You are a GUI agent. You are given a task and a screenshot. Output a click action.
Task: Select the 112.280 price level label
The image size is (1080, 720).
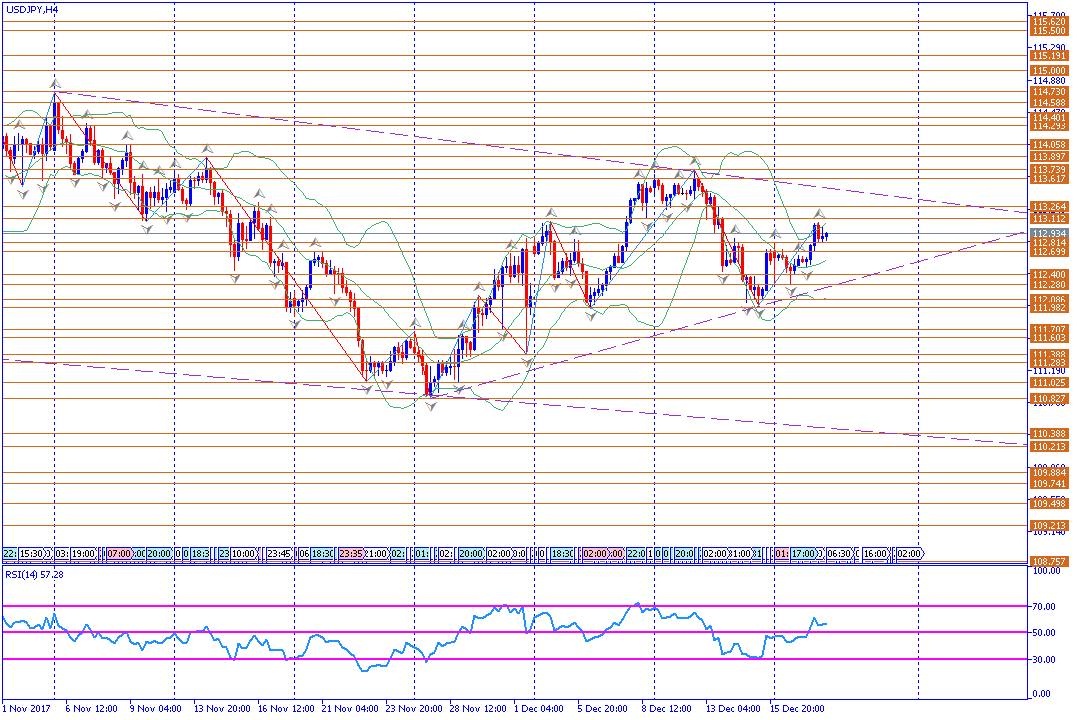pos(1049,285)
